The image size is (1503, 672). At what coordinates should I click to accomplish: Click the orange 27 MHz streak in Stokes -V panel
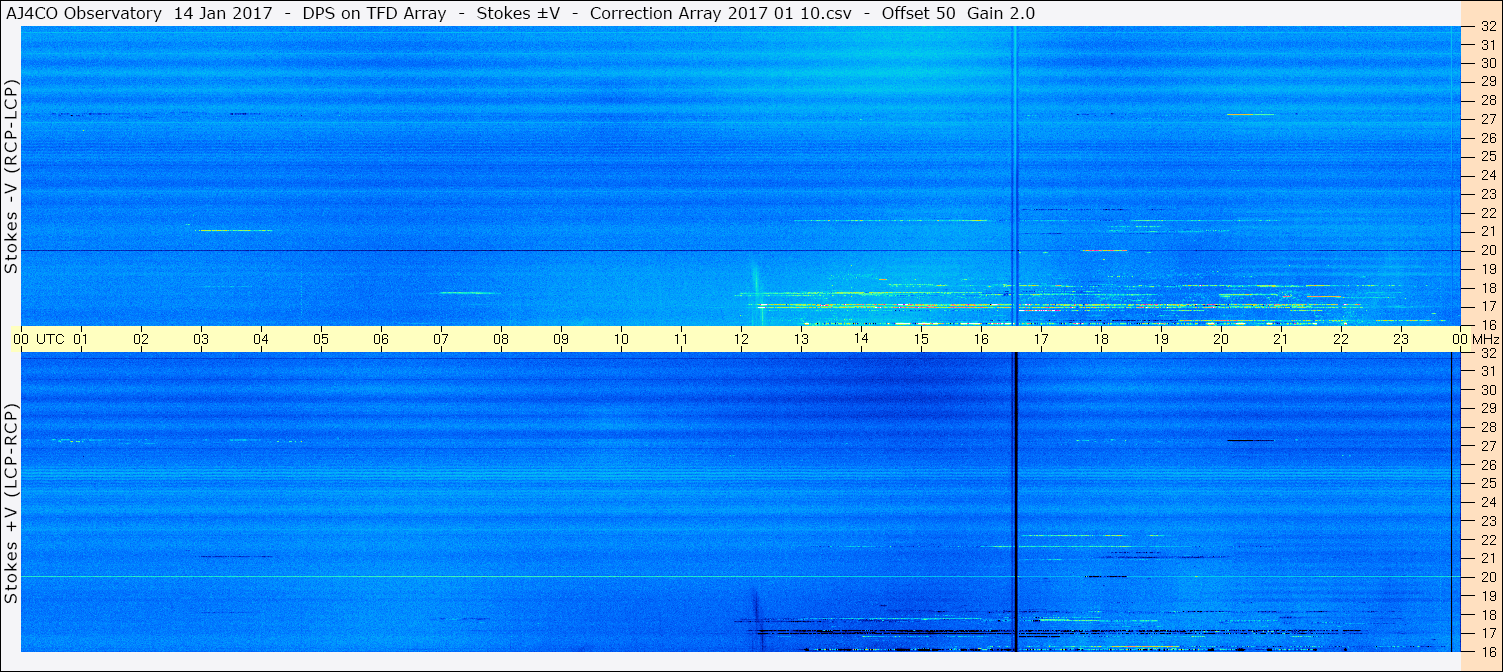pos(1251,114)
